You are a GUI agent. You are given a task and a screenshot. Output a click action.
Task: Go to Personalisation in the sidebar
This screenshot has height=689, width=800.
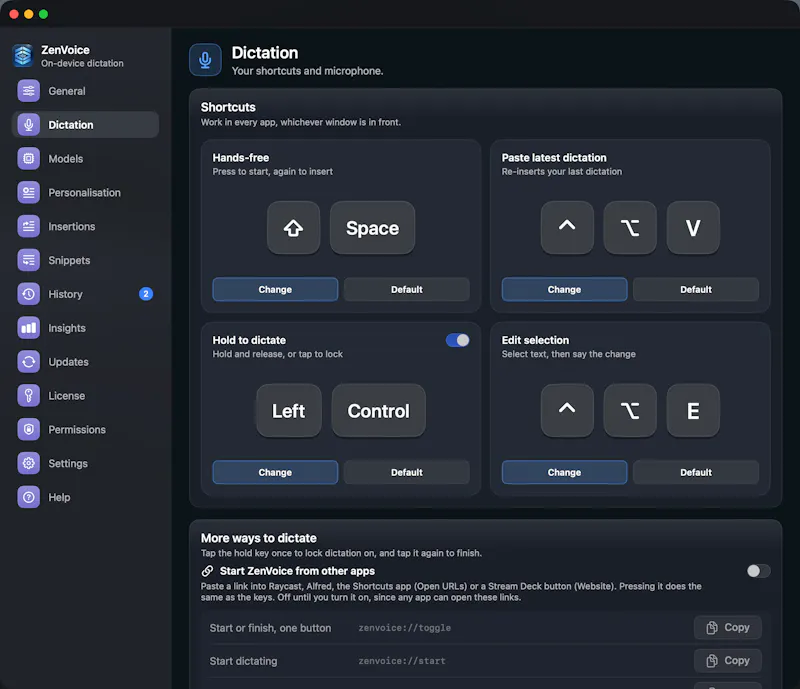85,192
